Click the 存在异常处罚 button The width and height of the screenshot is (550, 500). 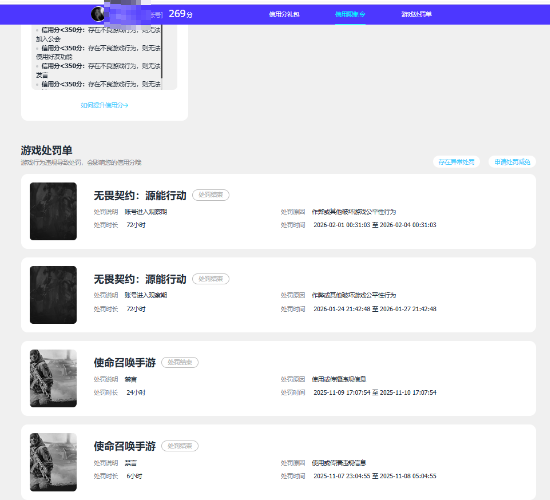456,162
